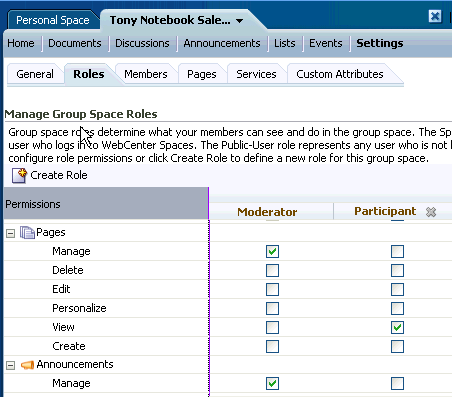Check Pages Edit for Participant
The height and width of the screenshot is (397, 452).
click(x=397, y=289)
